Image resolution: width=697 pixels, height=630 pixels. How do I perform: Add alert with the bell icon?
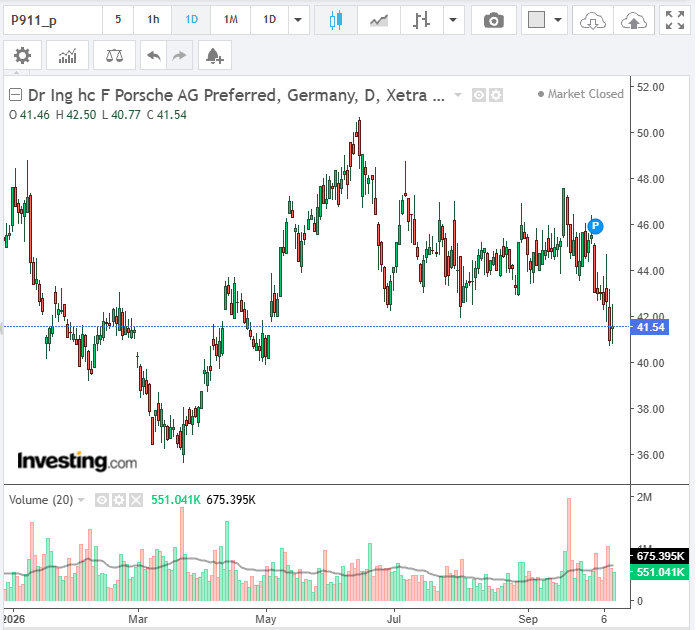(215, 56)
